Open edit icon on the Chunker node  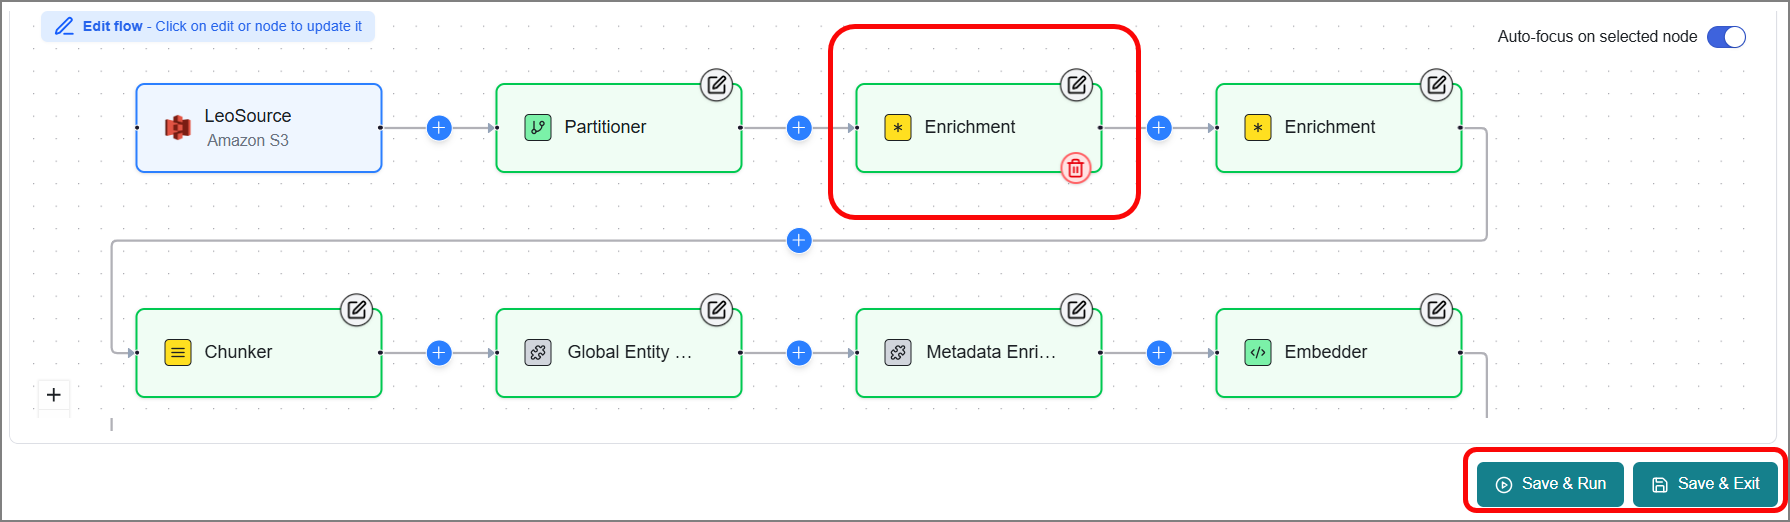point(356,310)
